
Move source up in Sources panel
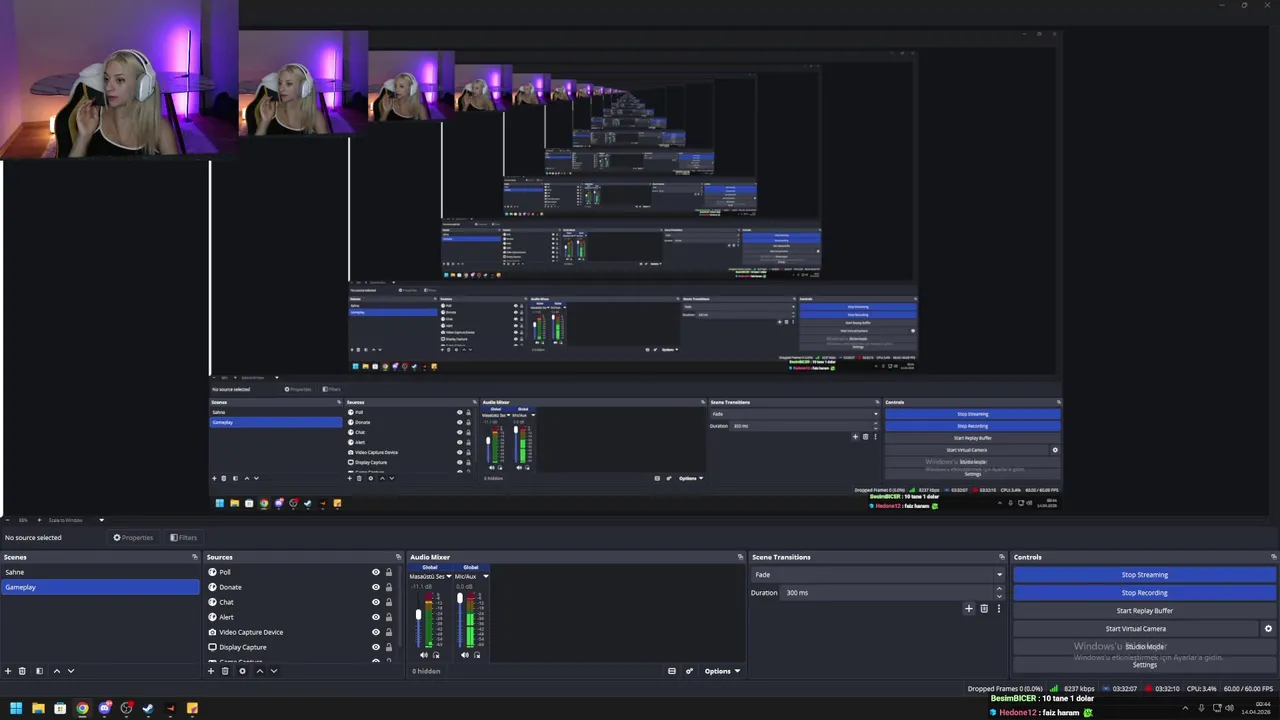click(259, 671)
